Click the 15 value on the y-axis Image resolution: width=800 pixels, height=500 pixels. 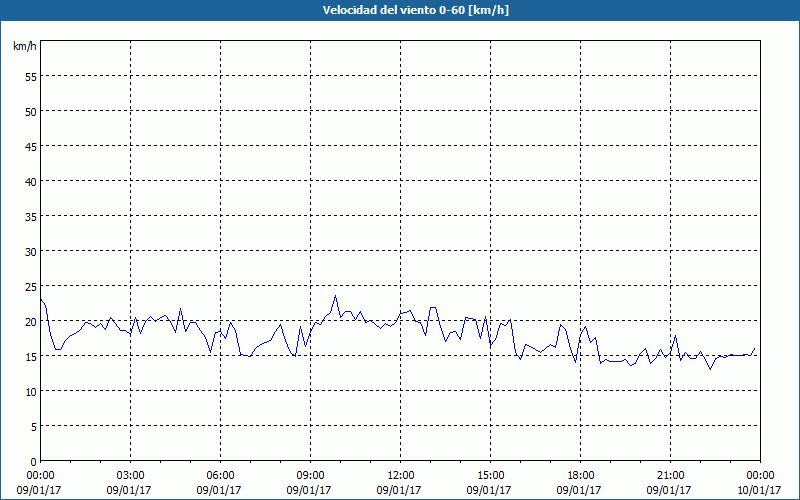pyautogui.click(x=31, y=356)
